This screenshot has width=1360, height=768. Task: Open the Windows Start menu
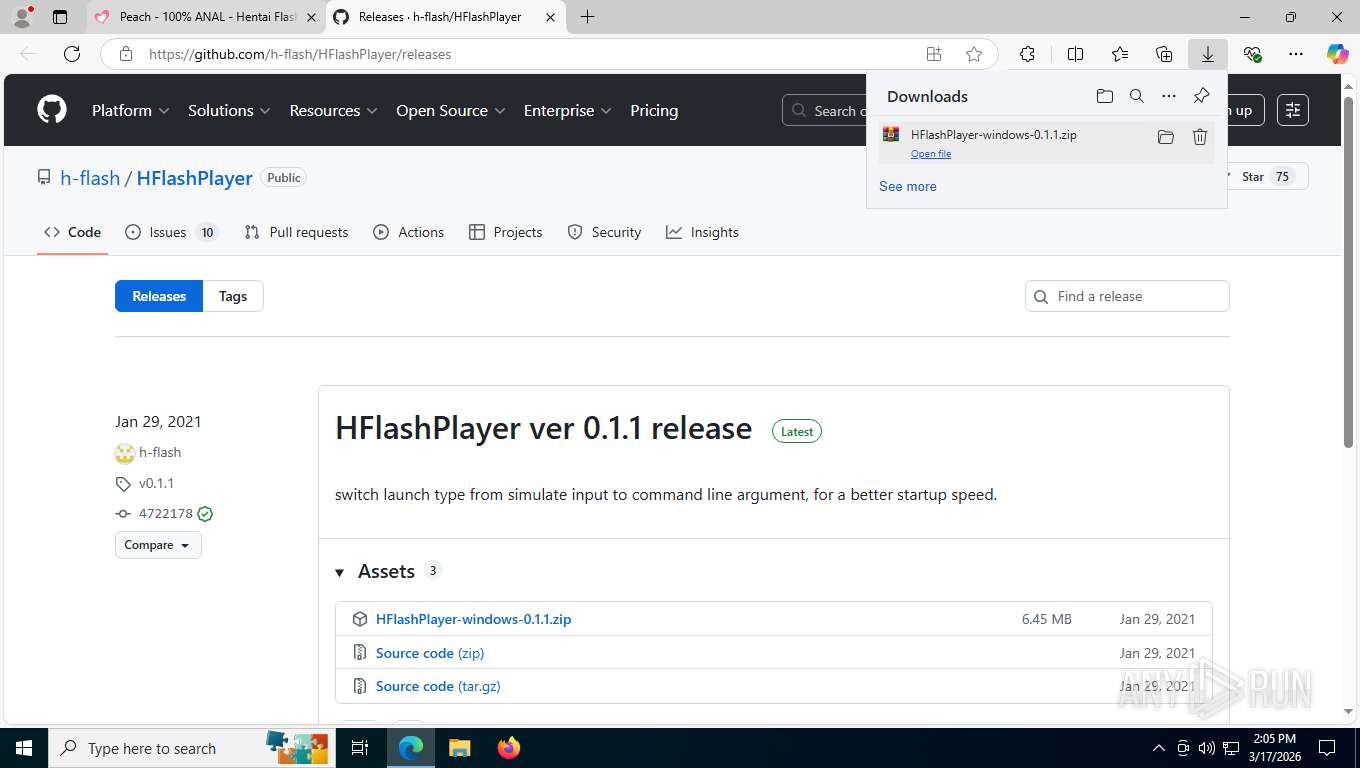coord(23,748)
